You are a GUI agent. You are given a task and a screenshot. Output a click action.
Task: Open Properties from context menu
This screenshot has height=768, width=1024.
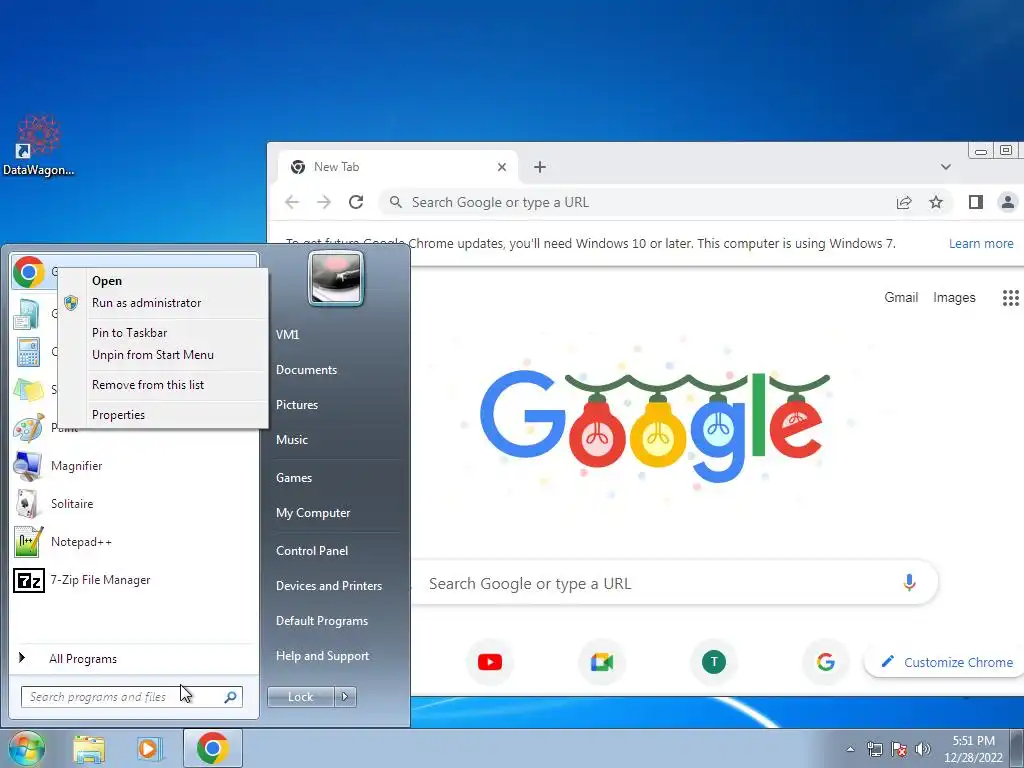(x=118, y=415)
